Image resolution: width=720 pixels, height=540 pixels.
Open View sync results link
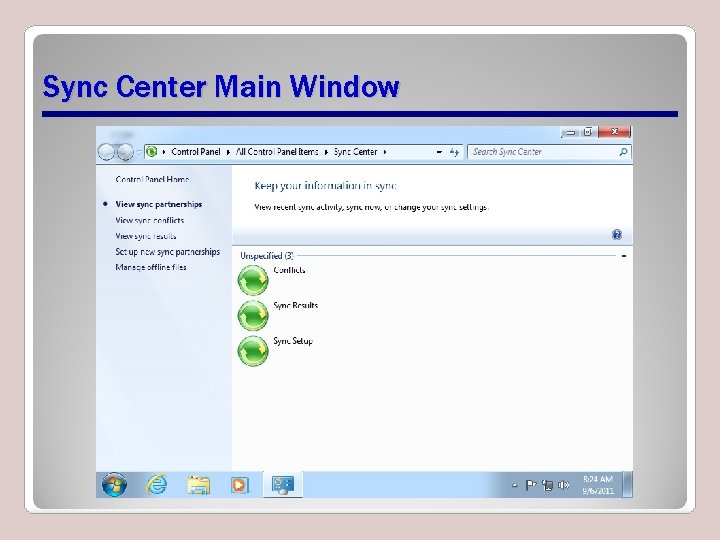click(x=146, y=236)
